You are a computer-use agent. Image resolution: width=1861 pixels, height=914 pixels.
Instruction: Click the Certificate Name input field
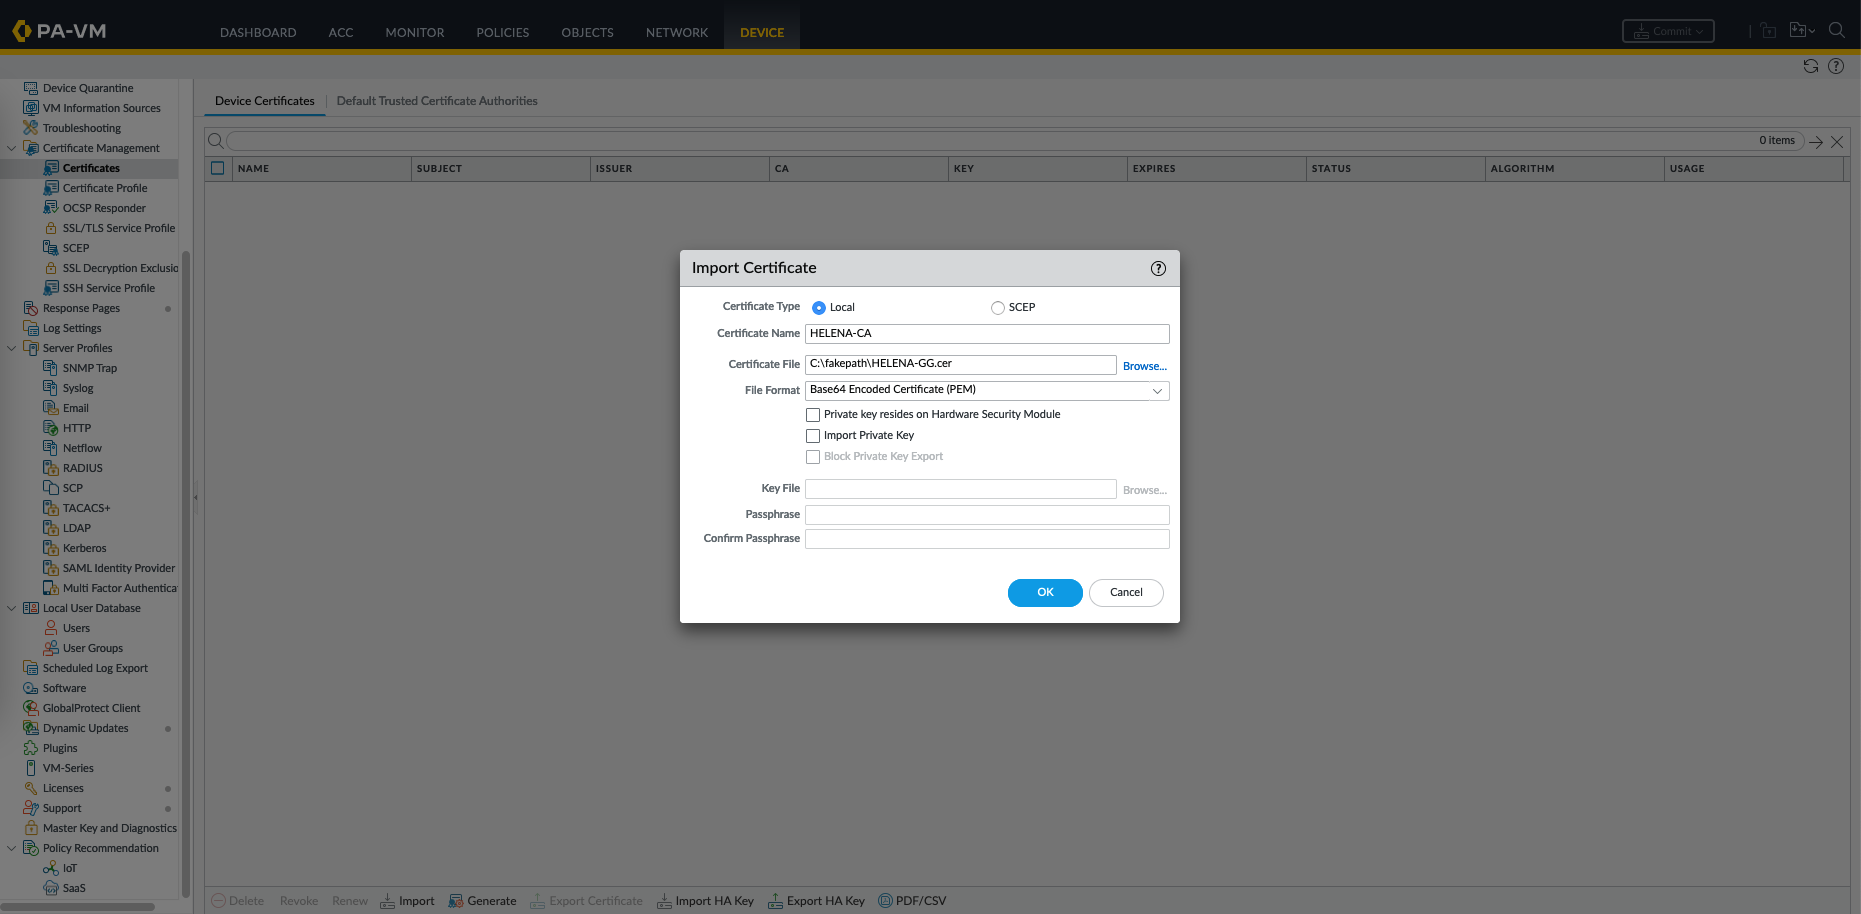click(x=986, y=334)
